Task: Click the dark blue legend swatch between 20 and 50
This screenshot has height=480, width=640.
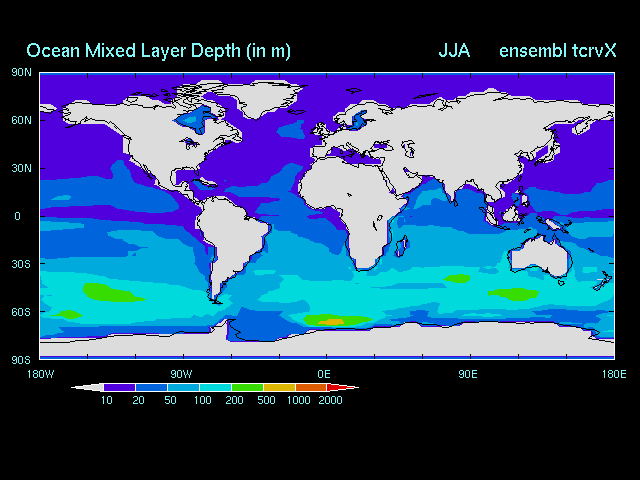Action: coord(152,387)
